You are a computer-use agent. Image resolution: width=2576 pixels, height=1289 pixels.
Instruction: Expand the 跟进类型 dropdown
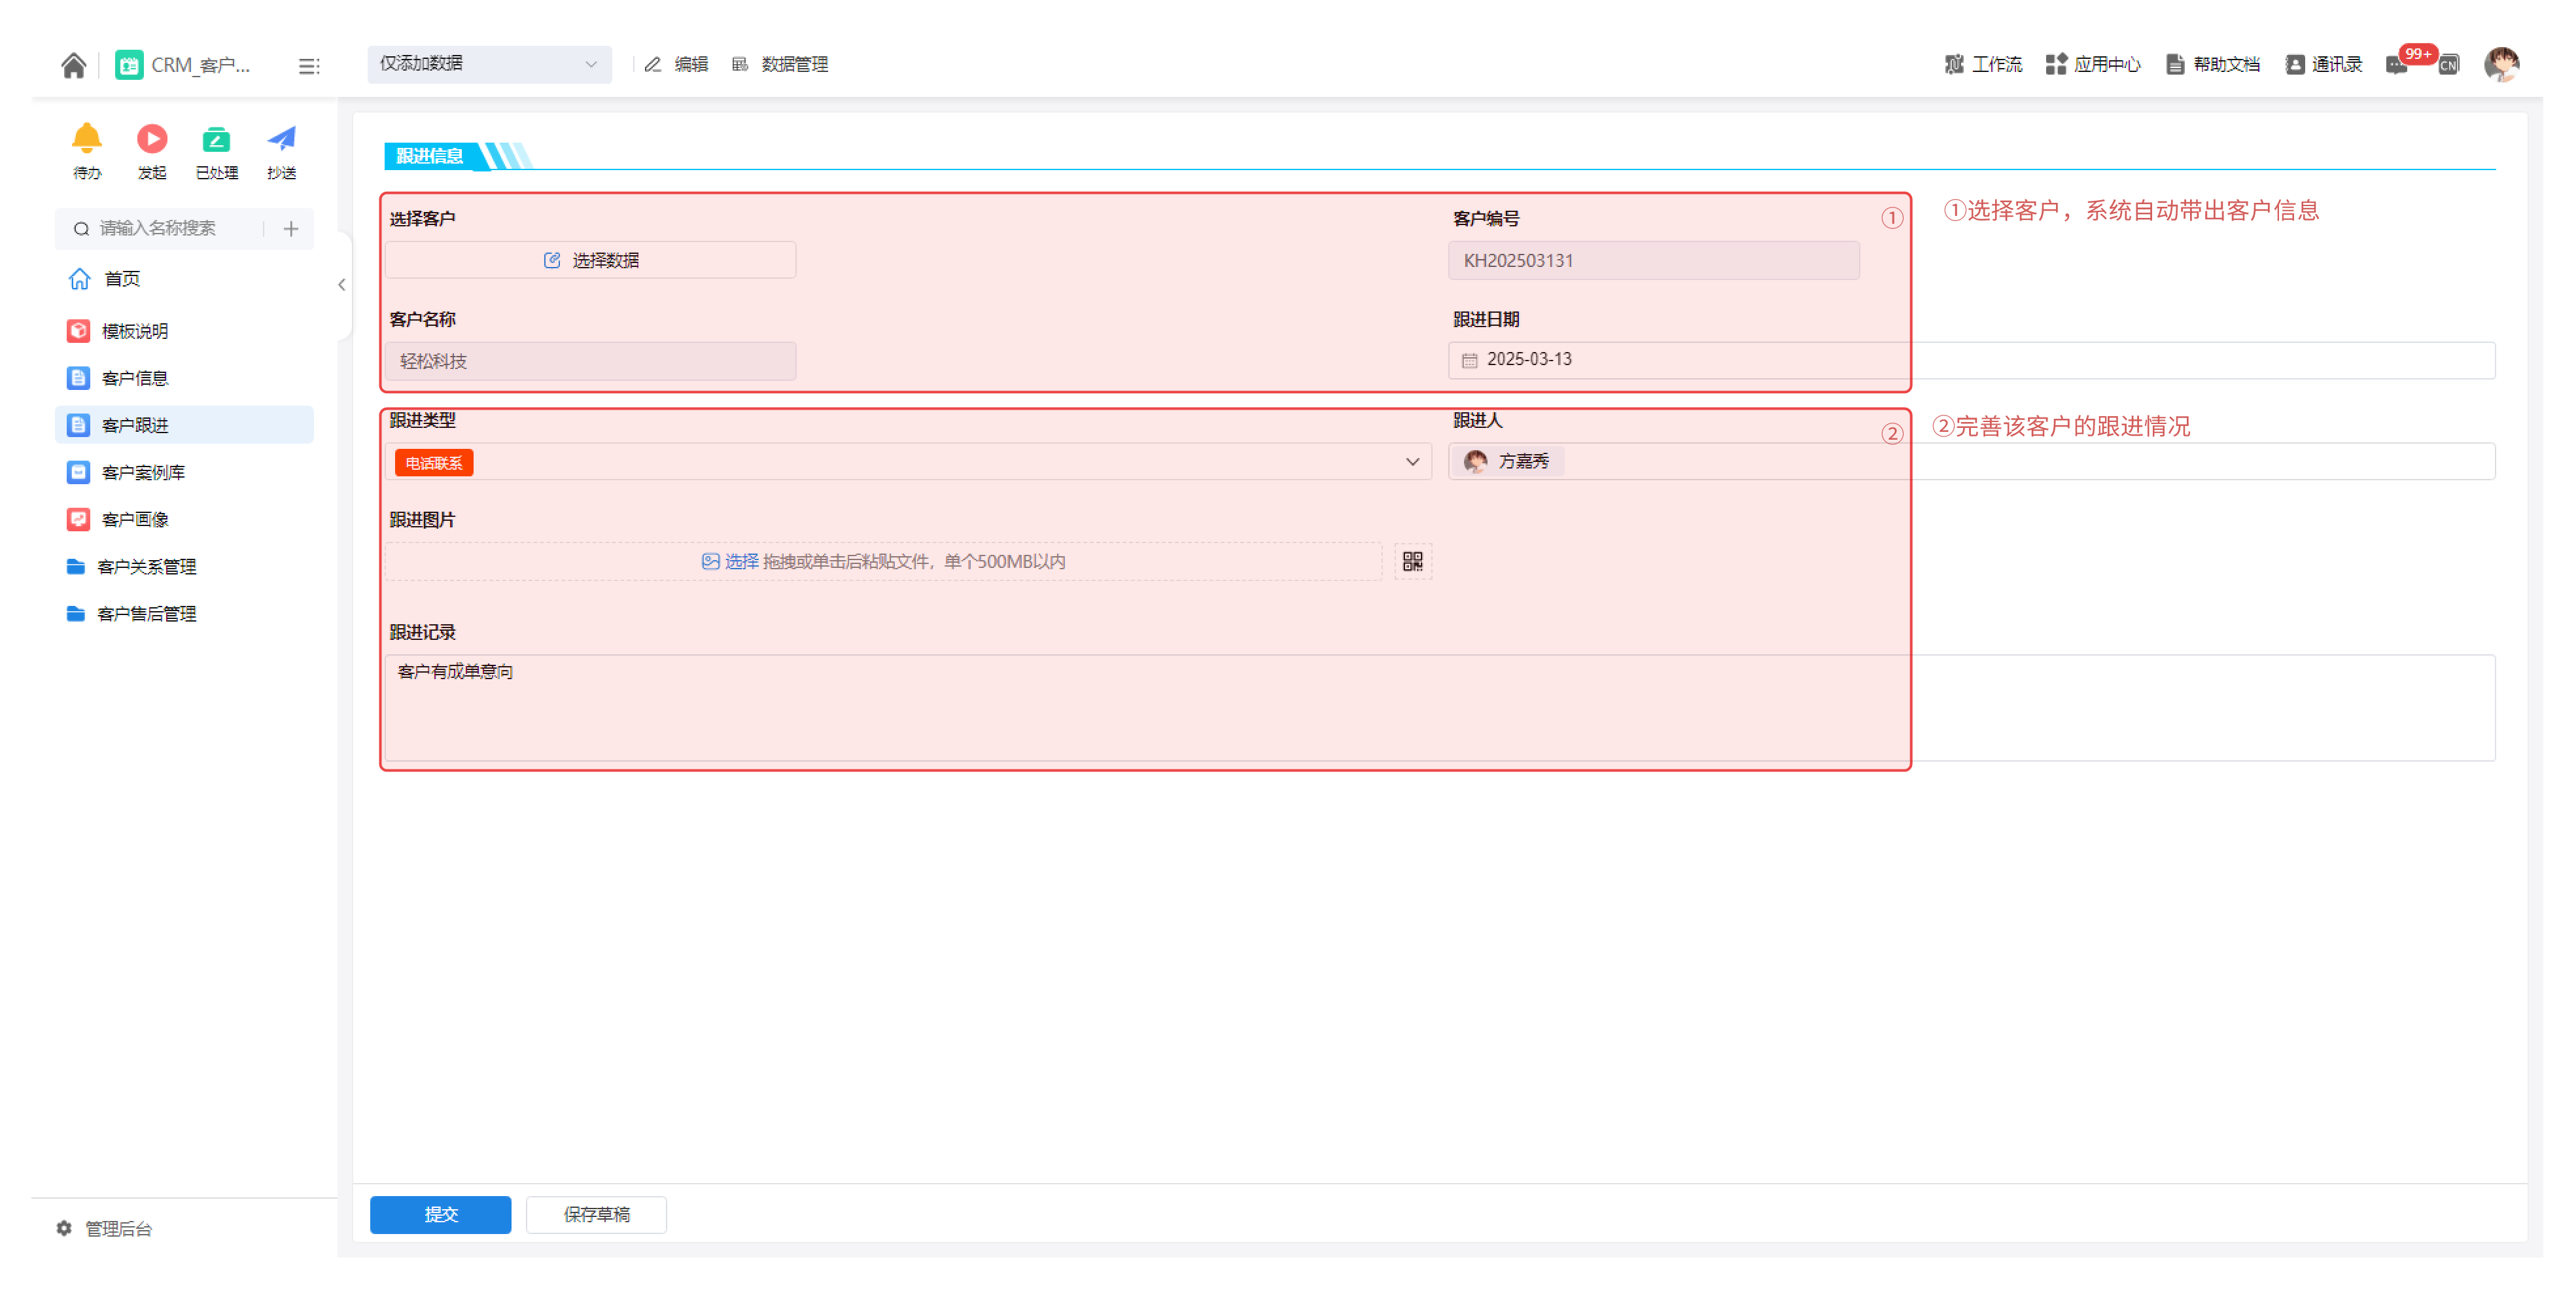(x=1412, y=462)
